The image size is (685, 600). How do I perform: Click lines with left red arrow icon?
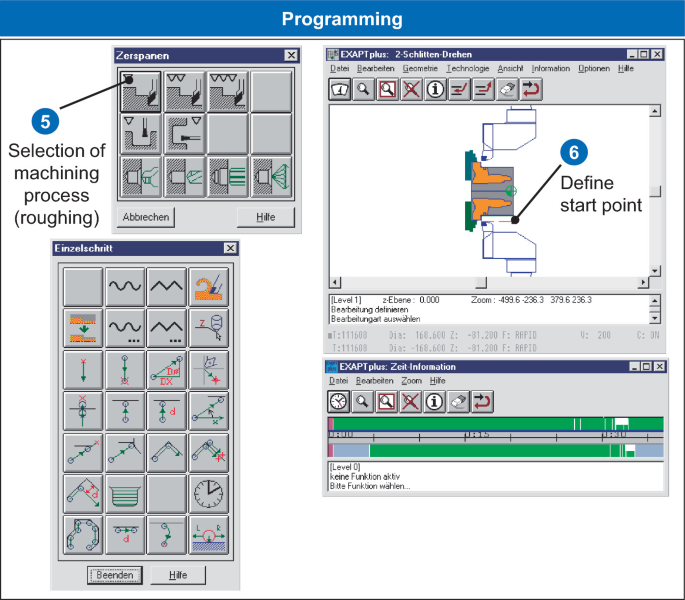point(459,90)
